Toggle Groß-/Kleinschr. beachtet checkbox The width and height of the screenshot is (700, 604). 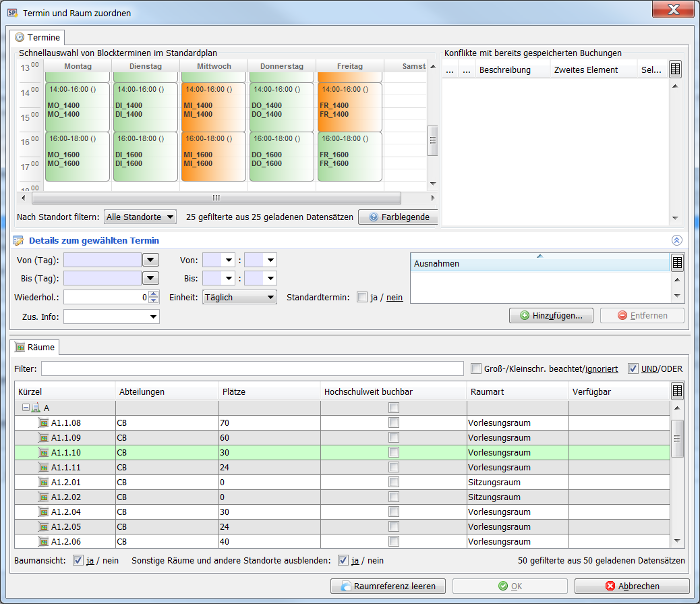coord(476,368)
